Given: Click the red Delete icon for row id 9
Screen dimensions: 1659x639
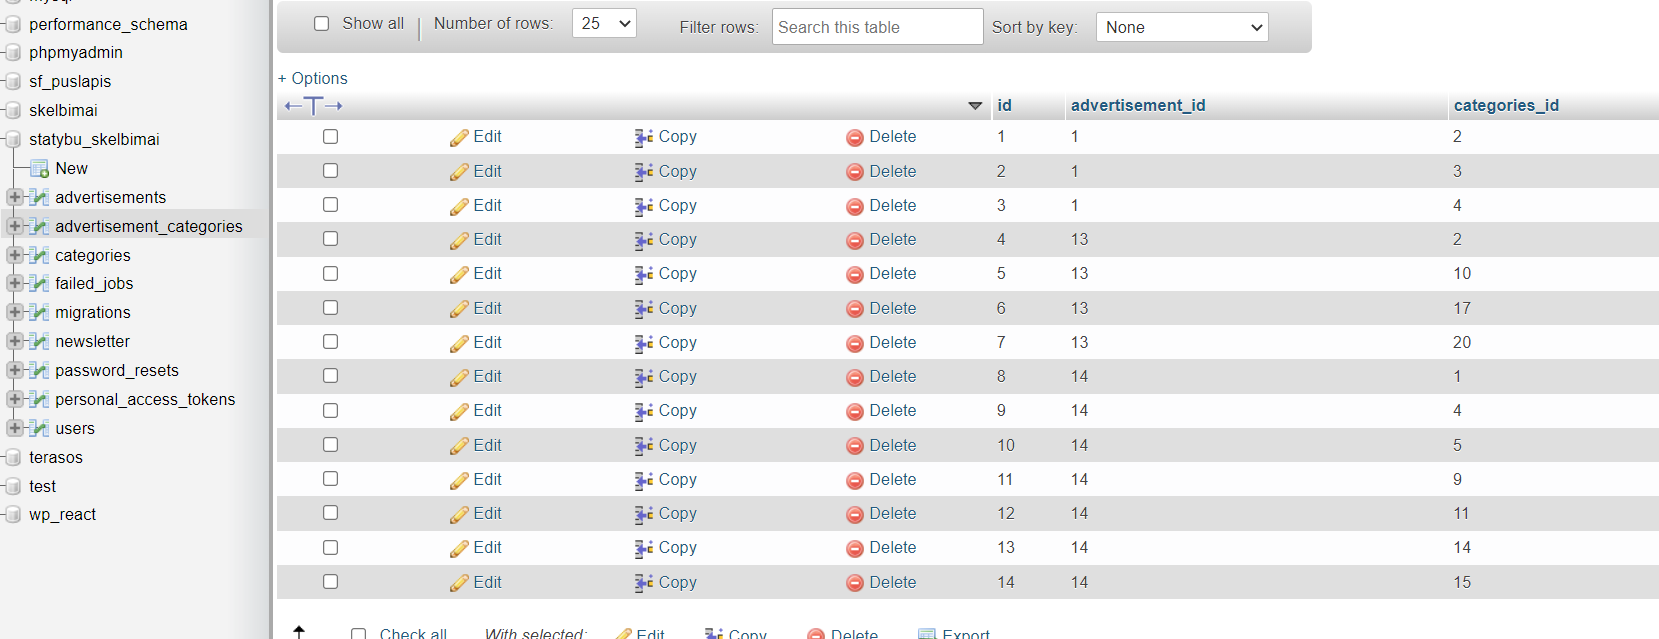Looking at the screenshot, I should point(855,412).
